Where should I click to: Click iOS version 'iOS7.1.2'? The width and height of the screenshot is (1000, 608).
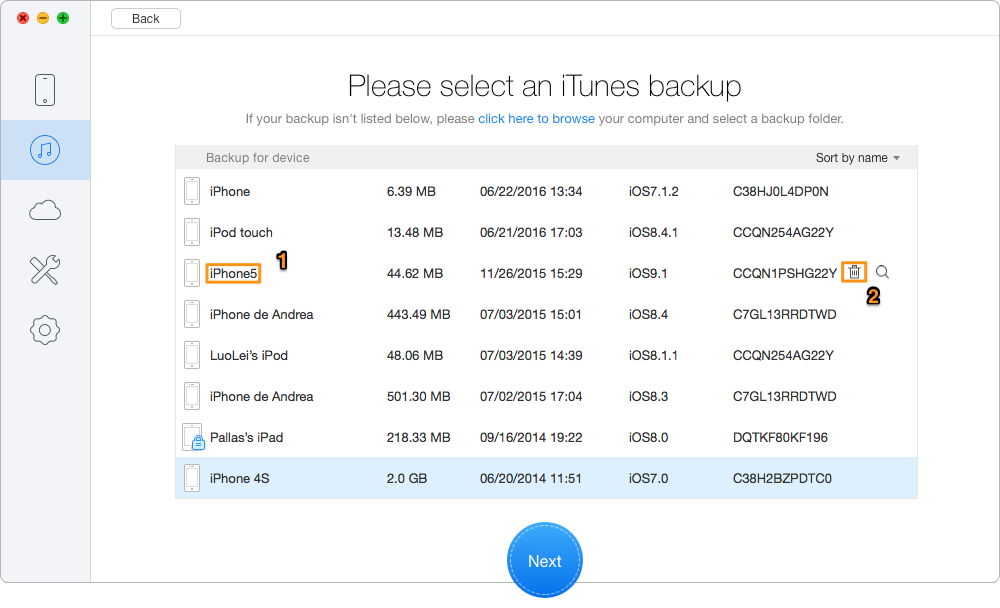(x=653, y=191)
